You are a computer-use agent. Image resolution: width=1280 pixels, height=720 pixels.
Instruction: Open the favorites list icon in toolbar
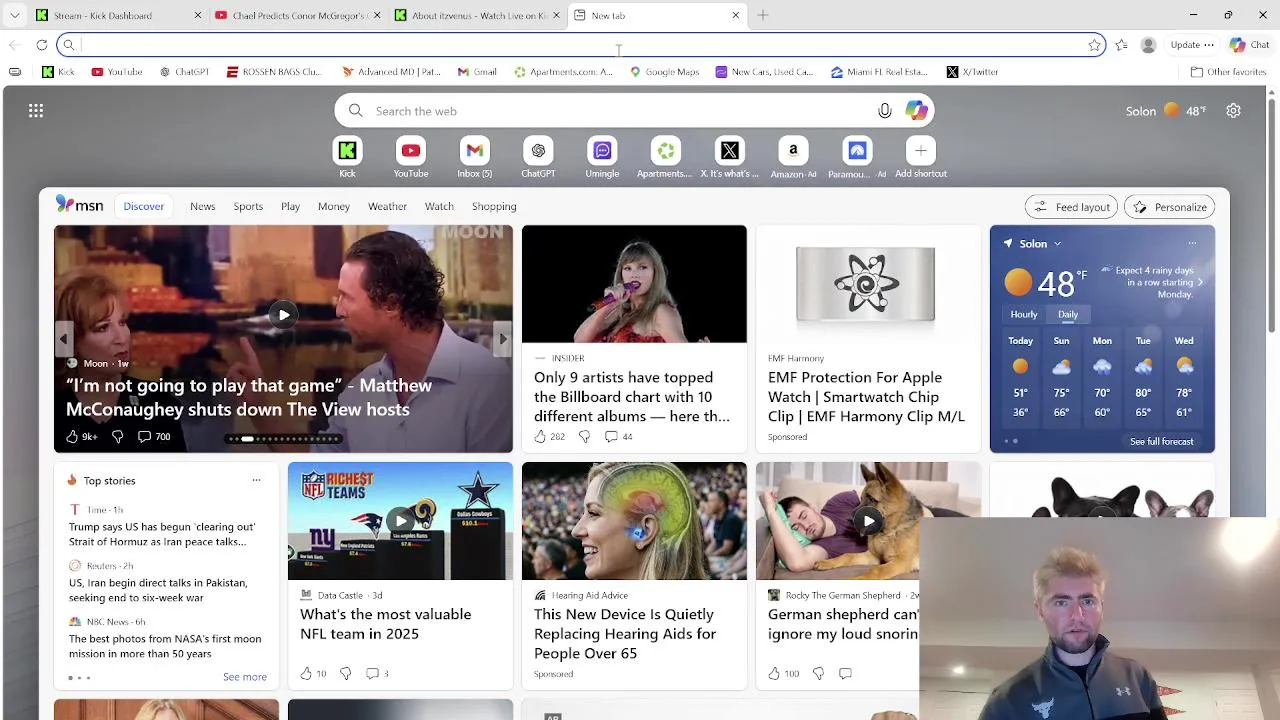[1121, 44]
